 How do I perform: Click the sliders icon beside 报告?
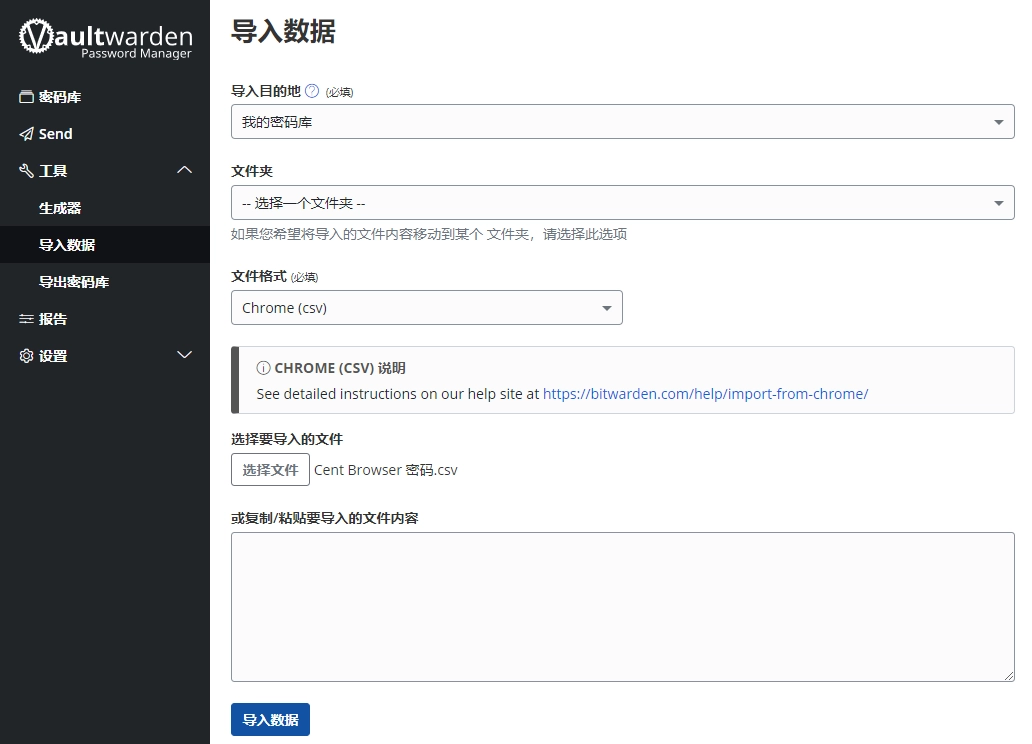(26, 319)
